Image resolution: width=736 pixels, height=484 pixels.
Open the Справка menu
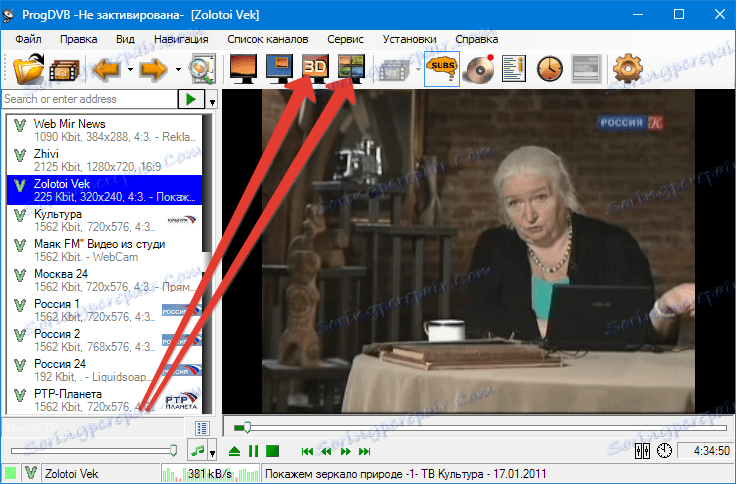(x=476, y=39)
